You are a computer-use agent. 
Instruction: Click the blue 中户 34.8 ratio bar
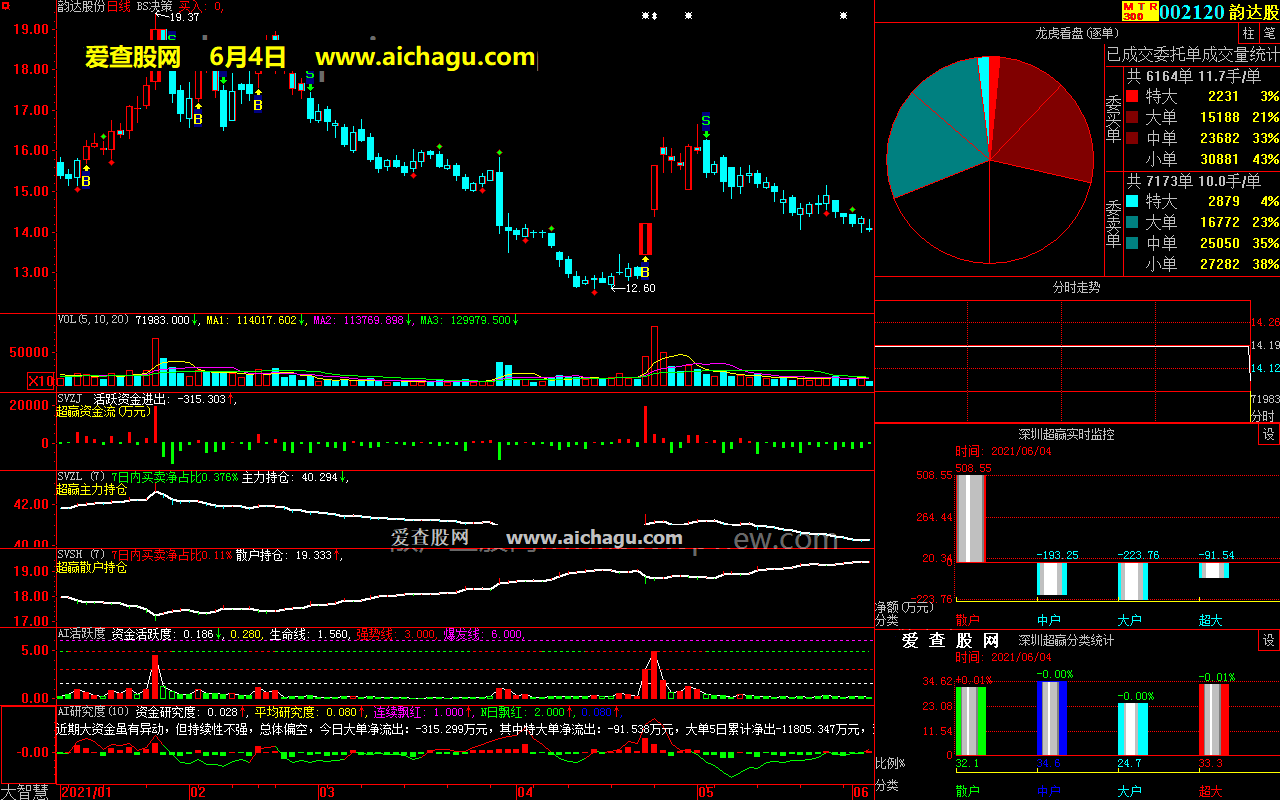coord(1052,718)
